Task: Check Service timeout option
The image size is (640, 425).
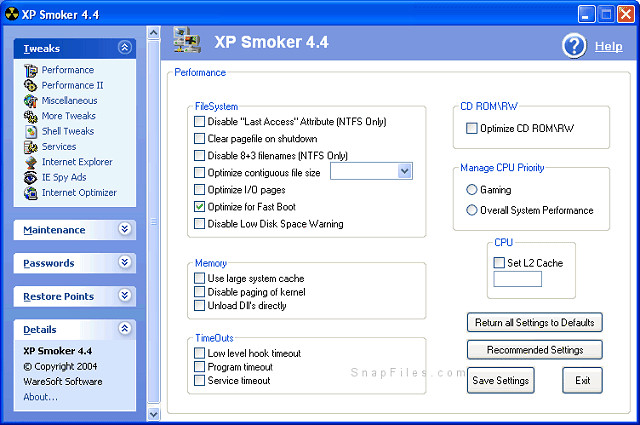Action: 199,380
